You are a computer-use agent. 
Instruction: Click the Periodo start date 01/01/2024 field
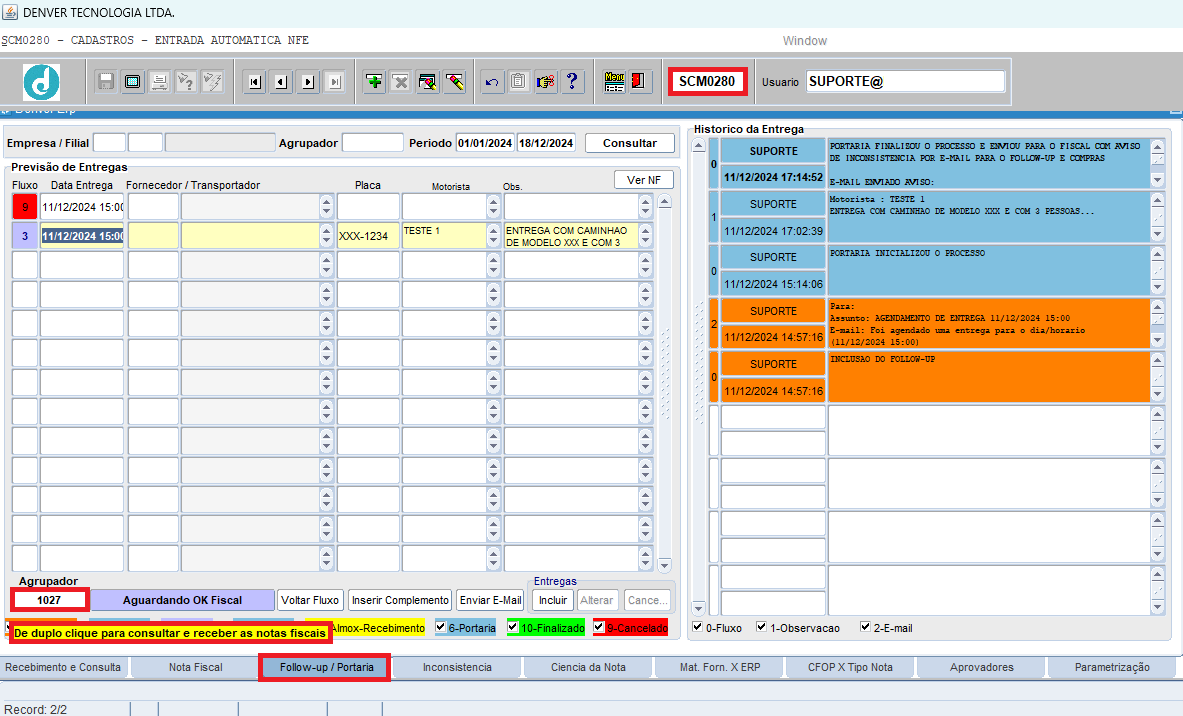click(x=484, y=143)
